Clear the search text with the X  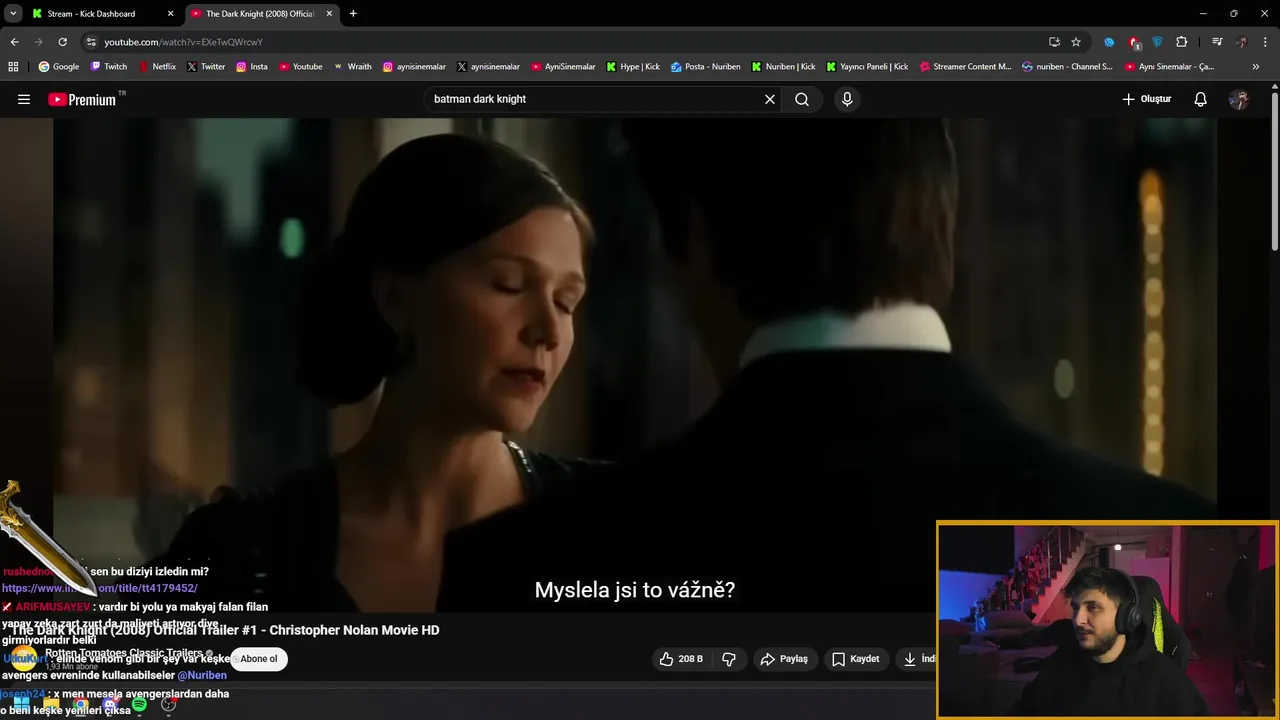pos(770,99)
